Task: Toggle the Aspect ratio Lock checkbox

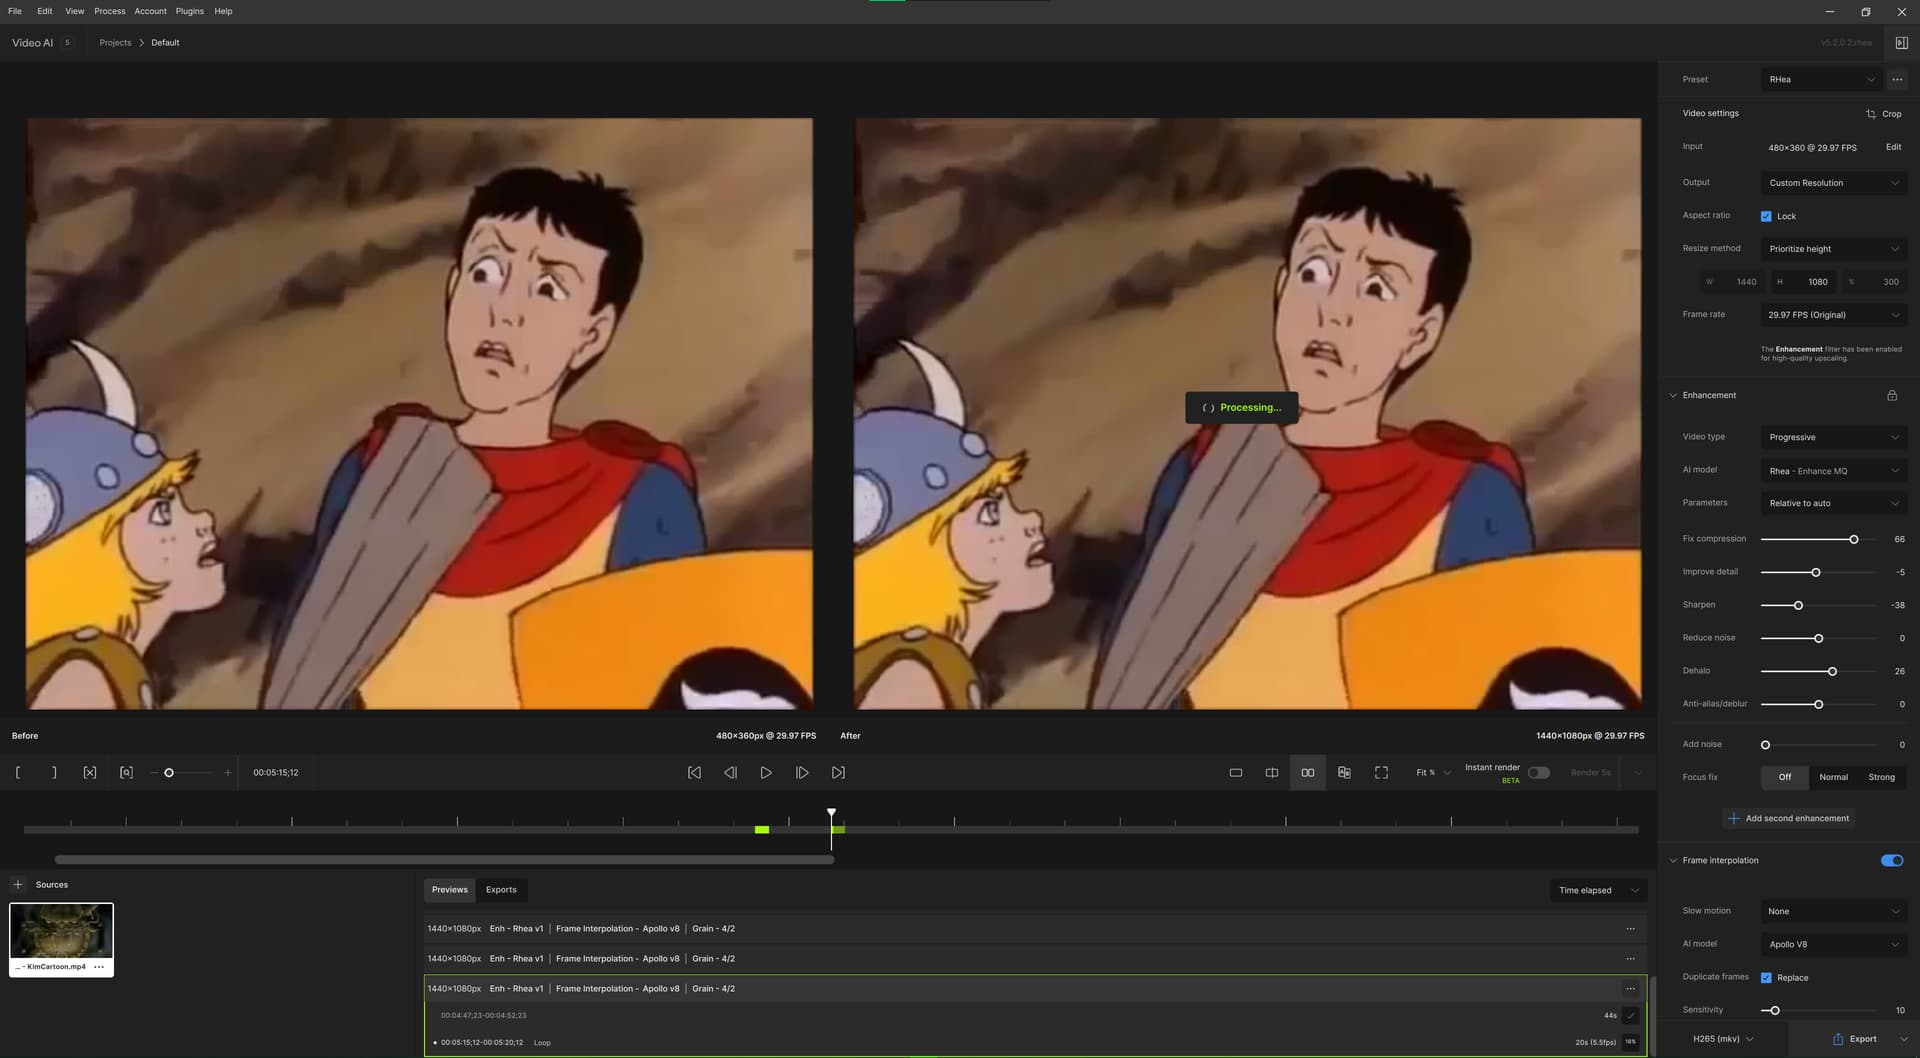Action: coord(1766,217)
